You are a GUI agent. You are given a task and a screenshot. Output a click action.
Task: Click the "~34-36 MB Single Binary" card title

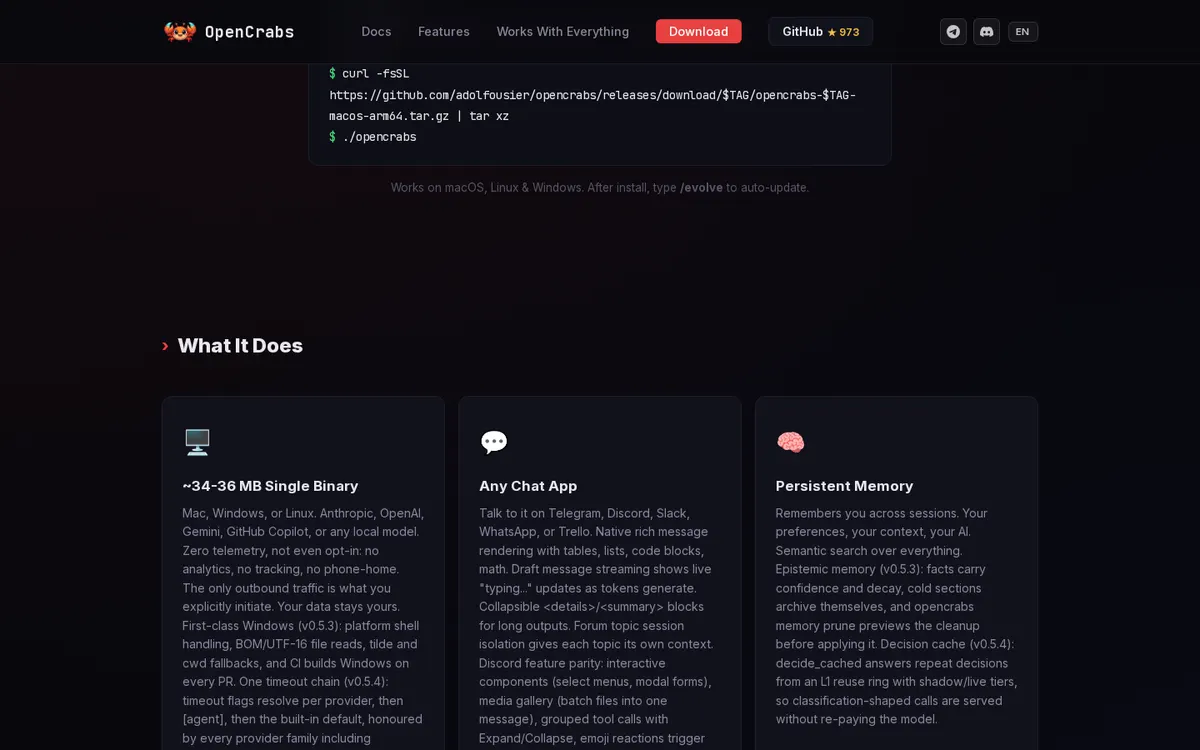coord(270,486)
